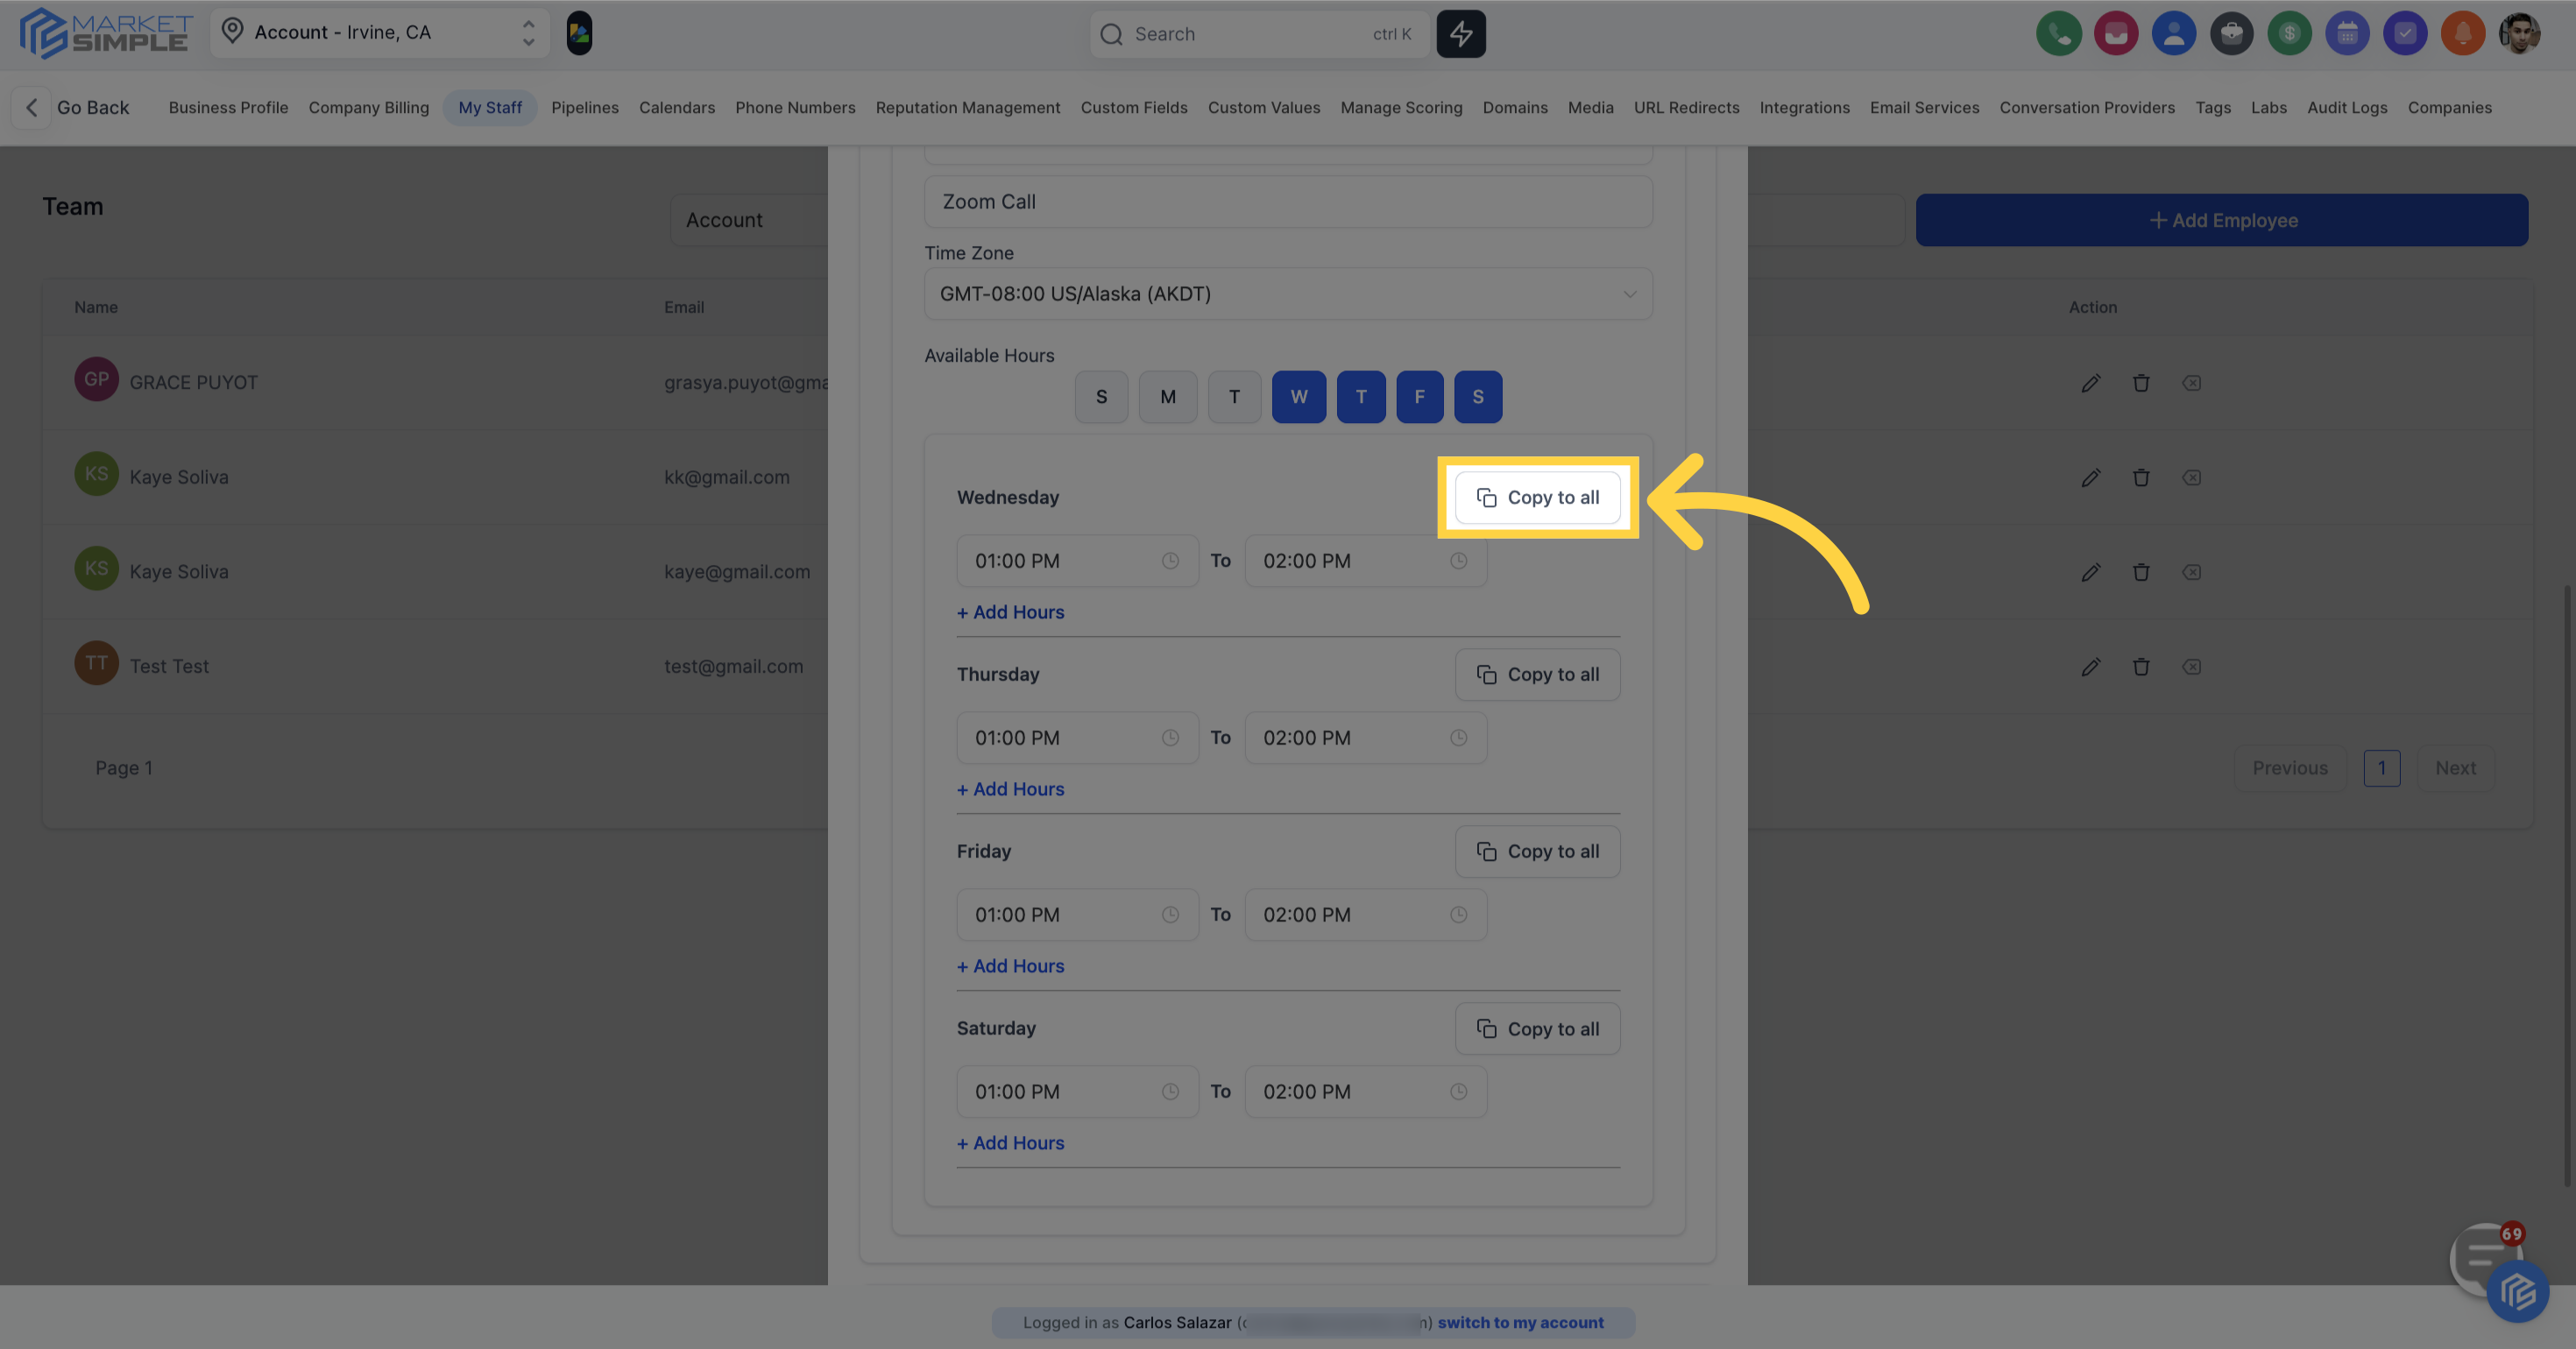The width and height of the screenshot is (2576, 1349).
Task: Click the switch to my account link
Action: click(x=1521, y=1322)
